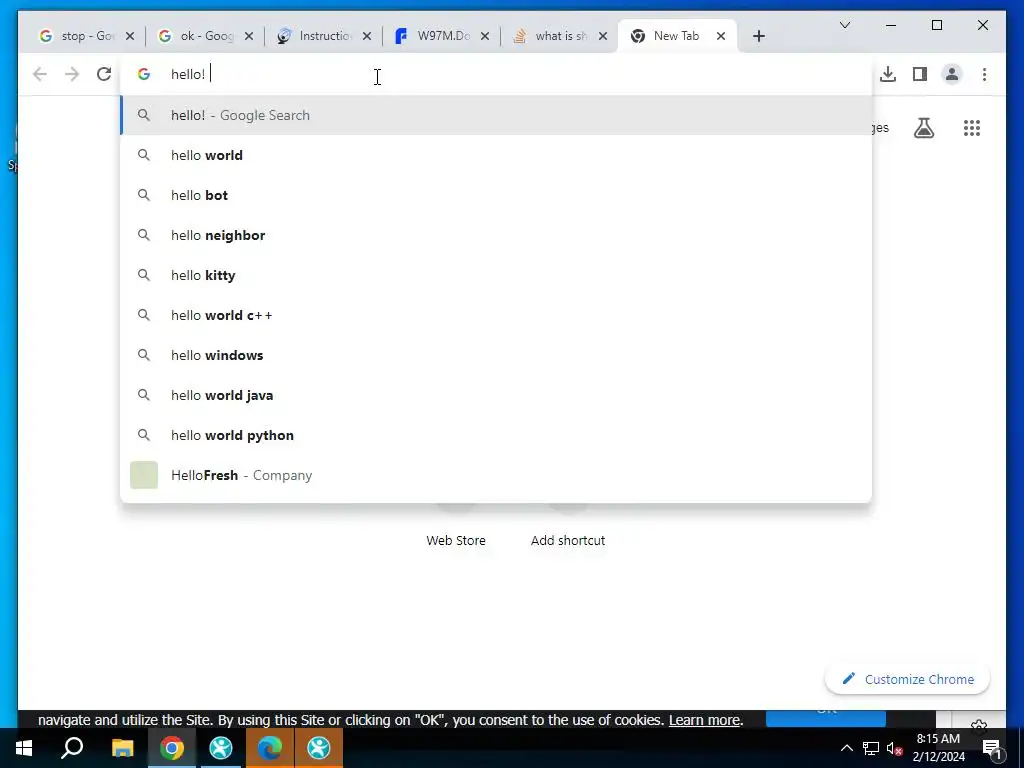
Task: Expand the tab search chevron
Action: tap(844, 25)
